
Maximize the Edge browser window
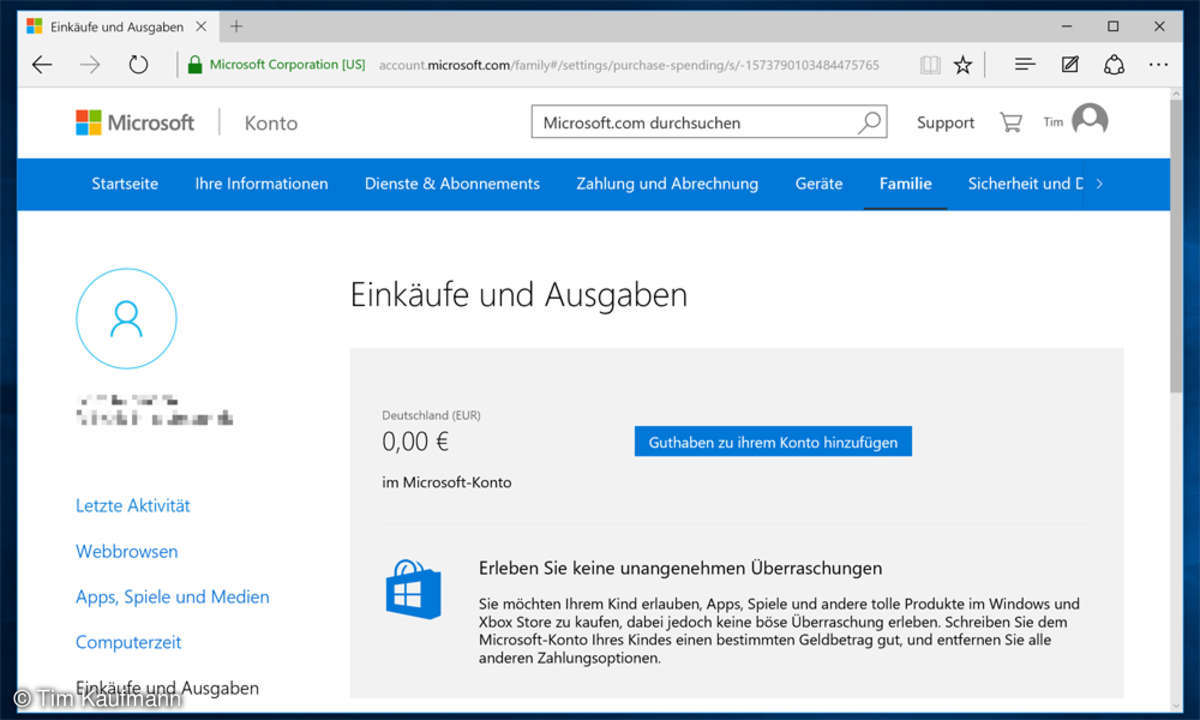click(1113, 26)
